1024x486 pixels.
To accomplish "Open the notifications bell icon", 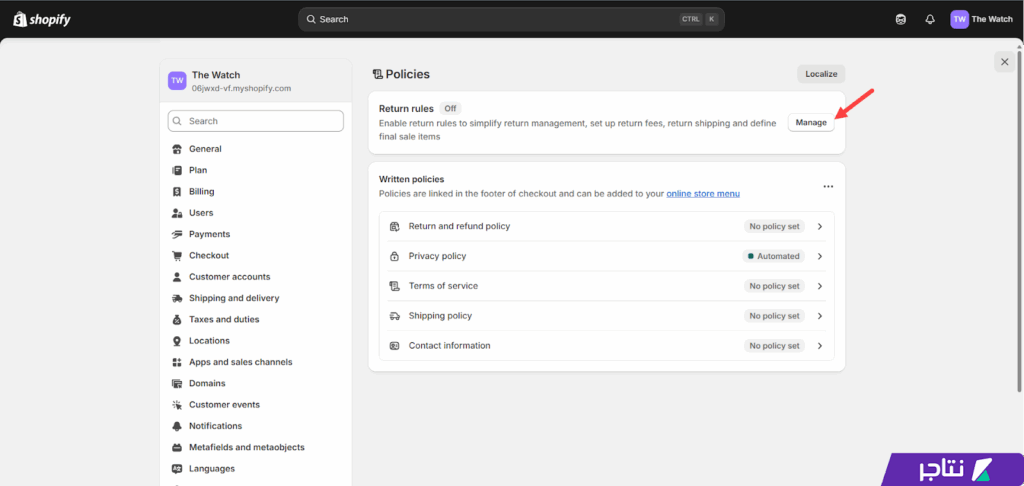I will pyautogui.click(x=929, y=19).
